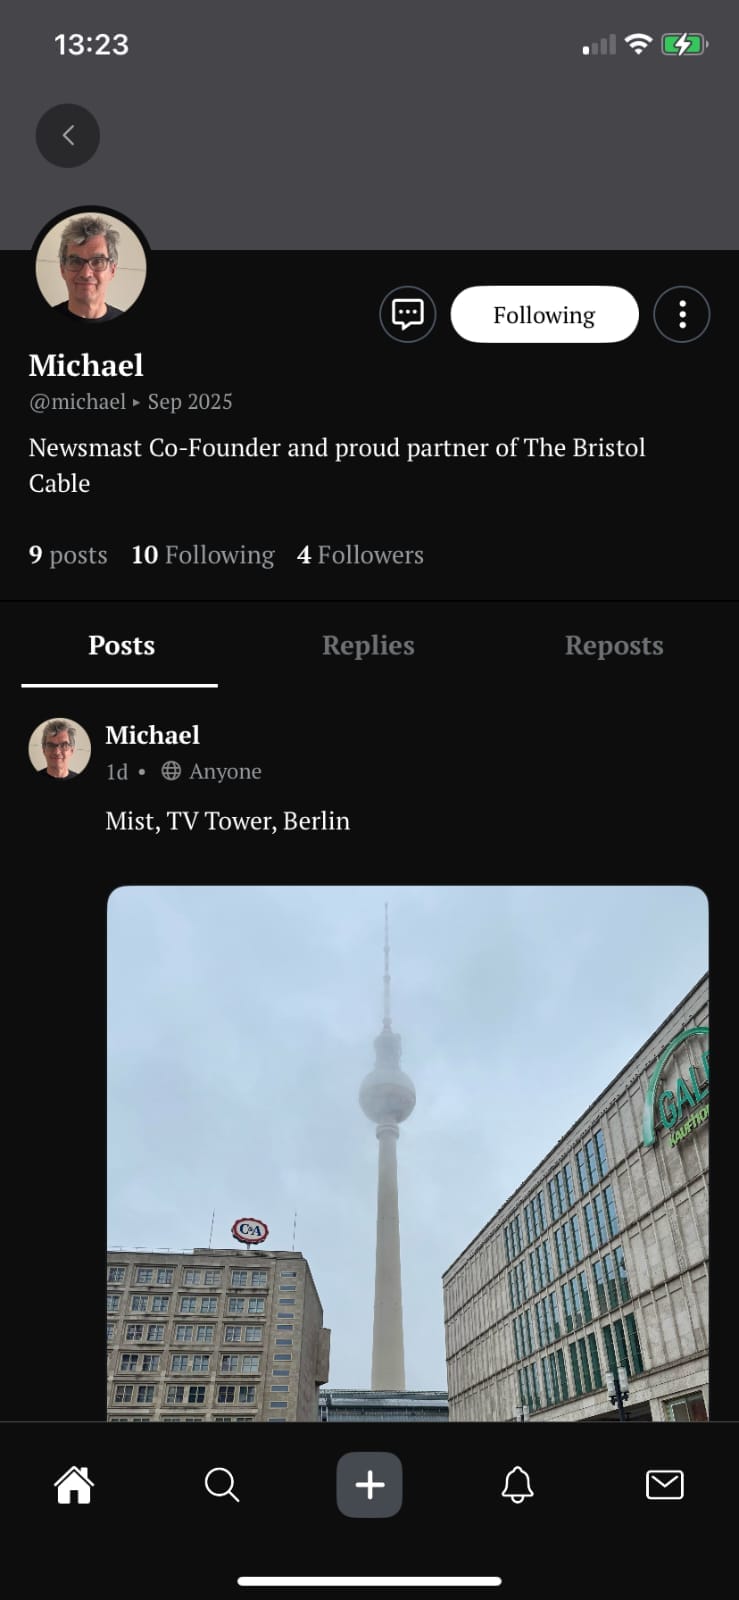Go to the Home feed icon
The height and width of the screenshot is (1600, 739).
tap(74, 1485)
